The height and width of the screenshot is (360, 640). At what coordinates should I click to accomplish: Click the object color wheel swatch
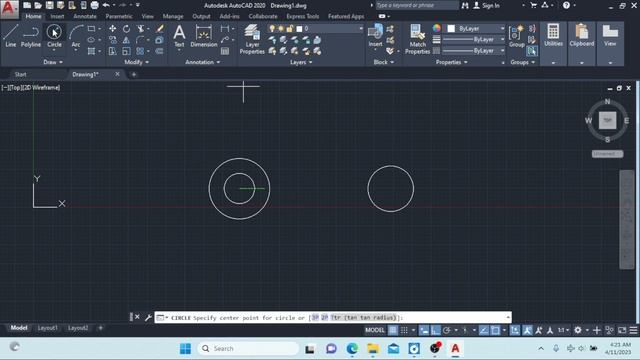pos(437,28)
